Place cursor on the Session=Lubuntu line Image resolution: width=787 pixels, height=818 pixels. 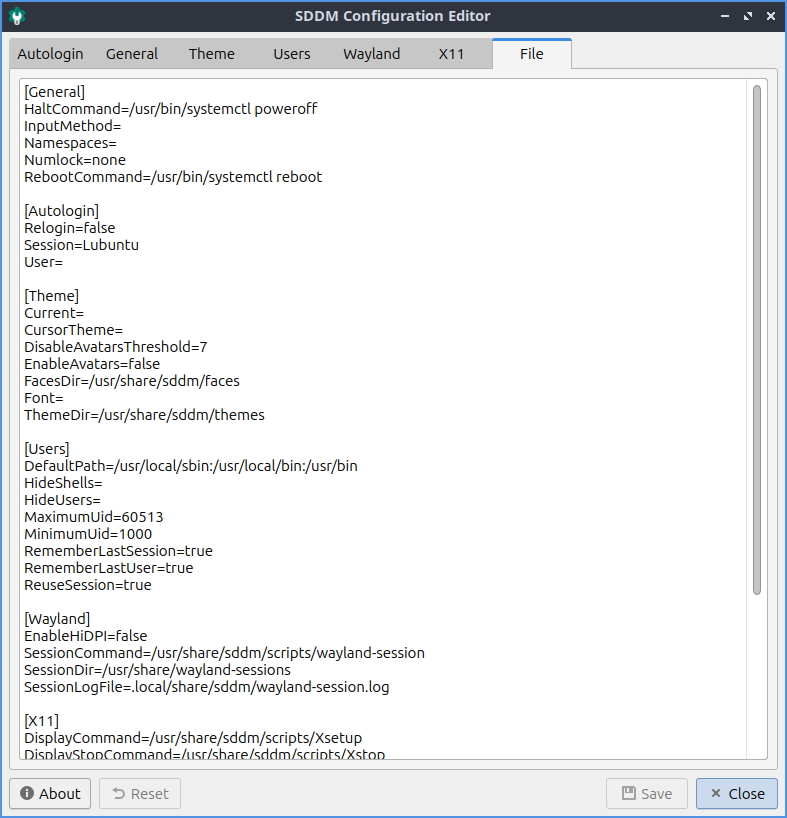tap(82, 245)
